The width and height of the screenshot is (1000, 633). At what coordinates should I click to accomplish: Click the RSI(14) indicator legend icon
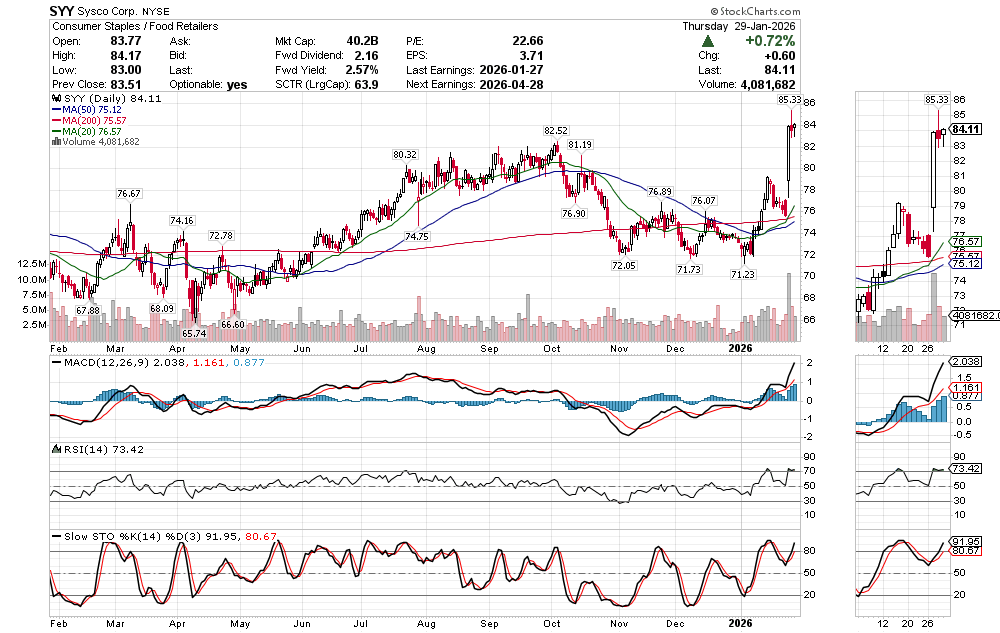[x=55, y=449]
